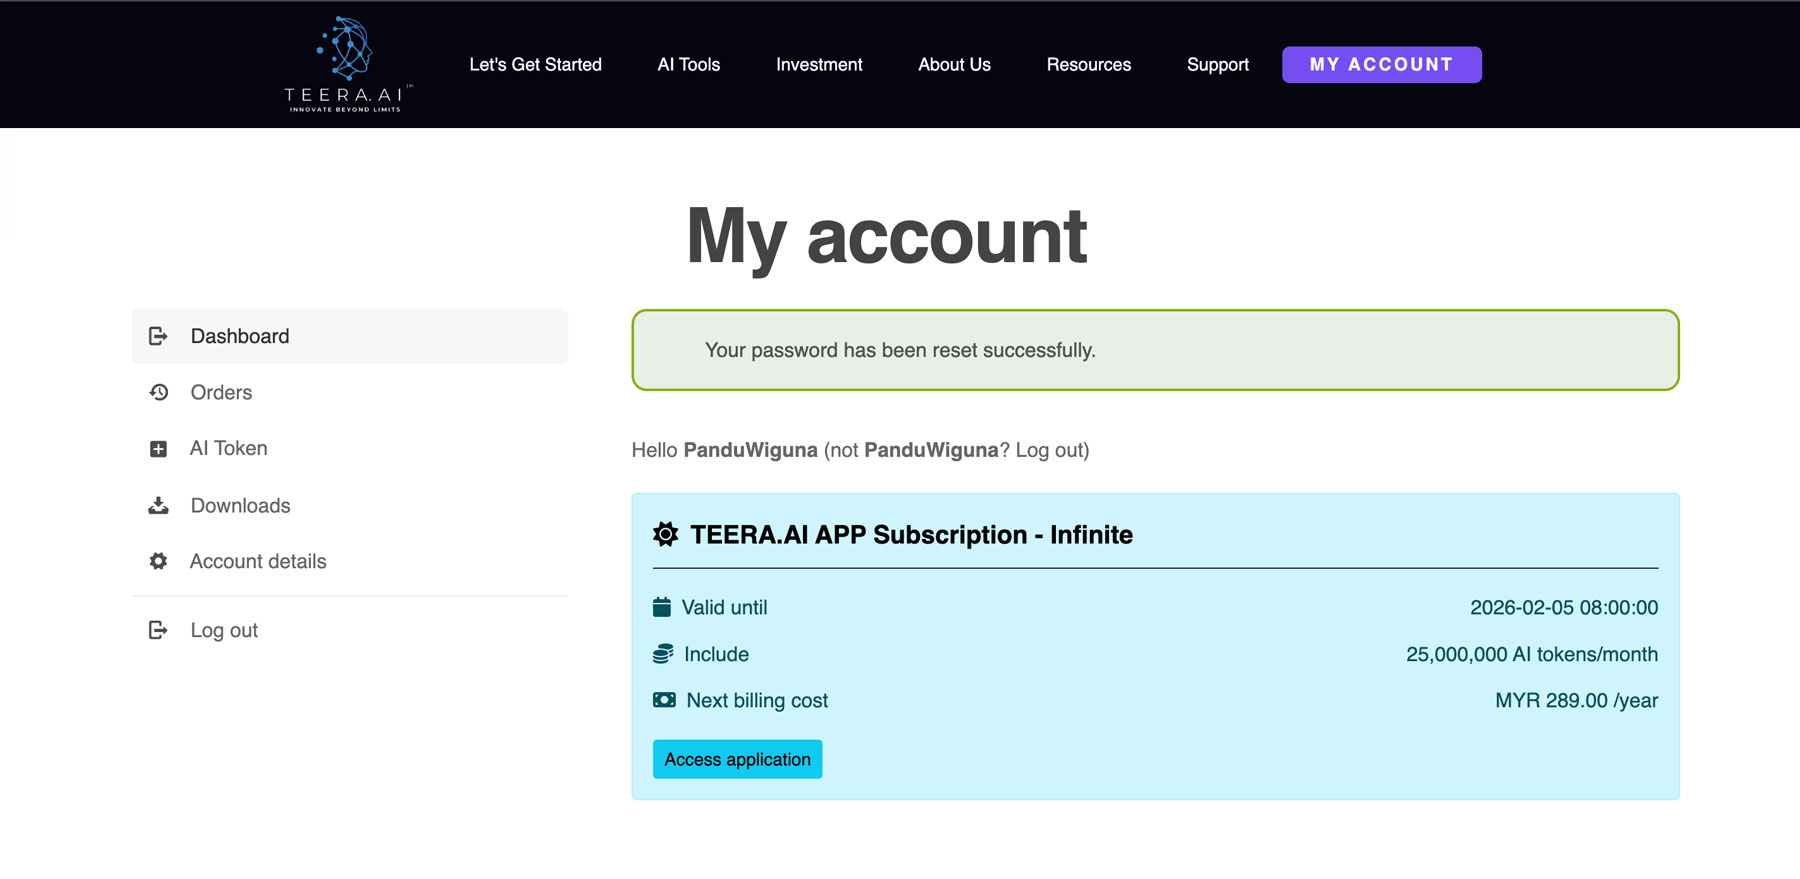Click the password reset success message
This screenshot has width=1800, height=879.
click(1155, 350)
